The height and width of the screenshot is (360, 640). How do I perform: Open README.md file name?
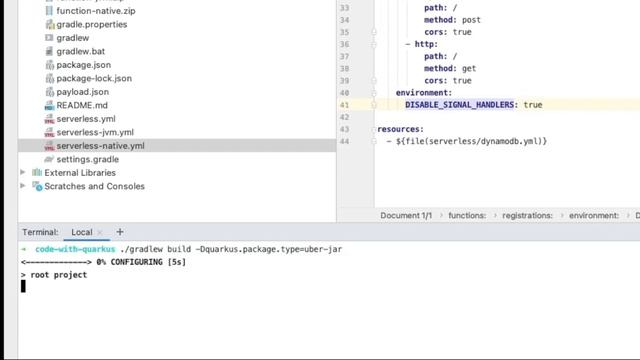82,105
